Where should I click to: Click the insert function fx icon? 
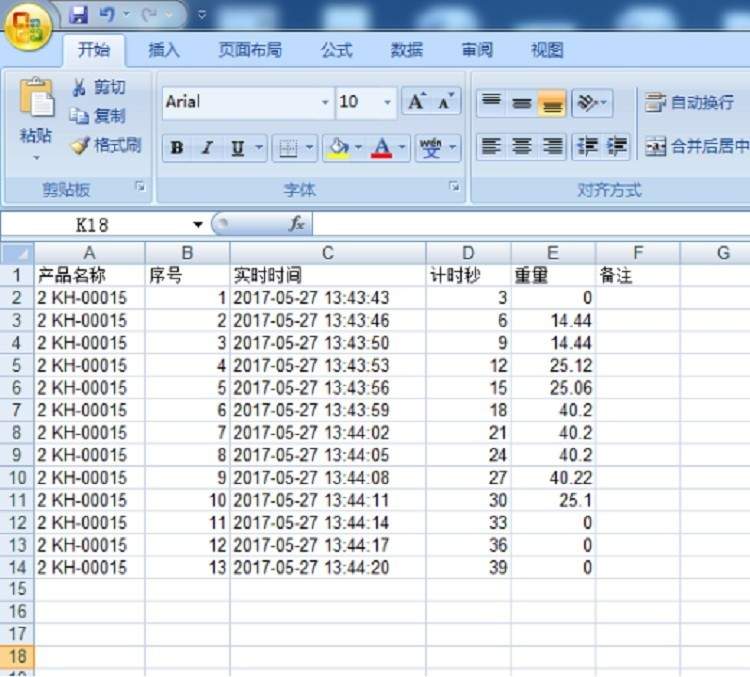click(296, 224)
